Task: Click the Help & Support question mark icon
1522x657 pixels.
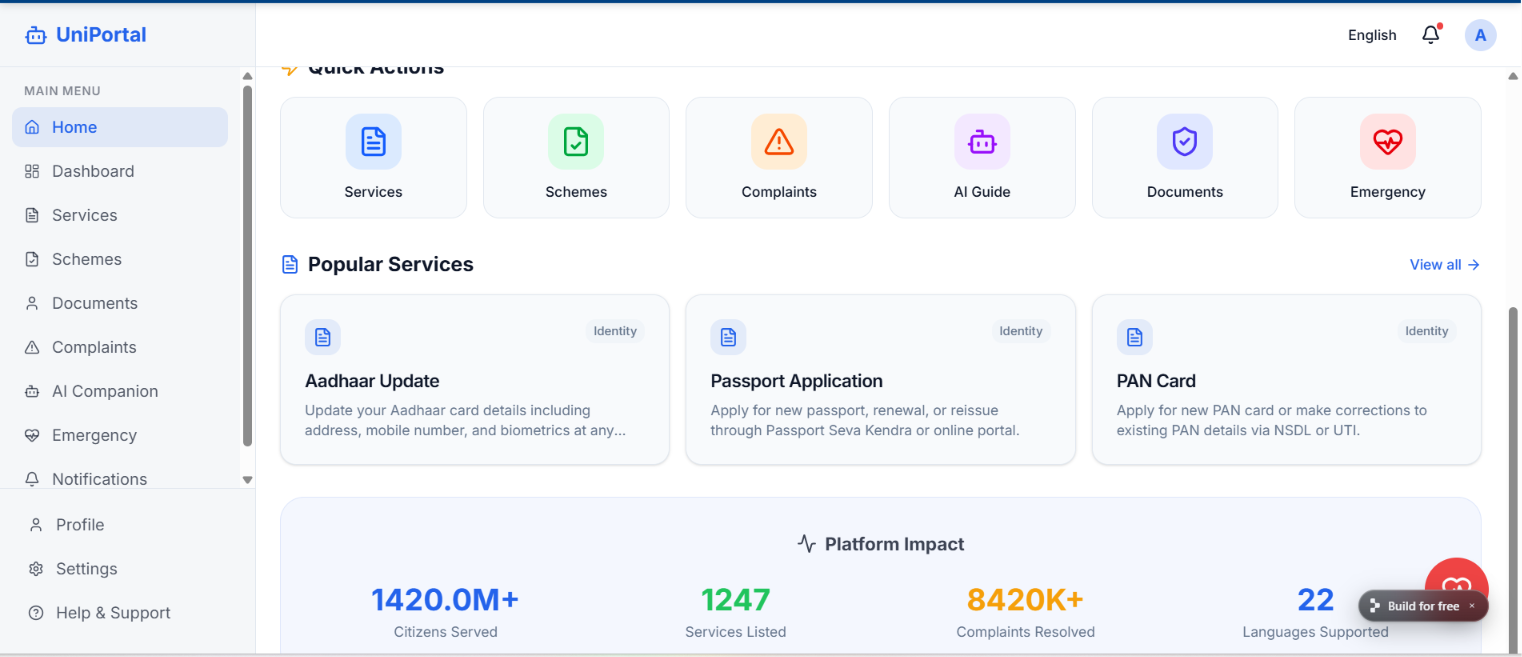Action: pyautogui.click(x=36, y=613)
